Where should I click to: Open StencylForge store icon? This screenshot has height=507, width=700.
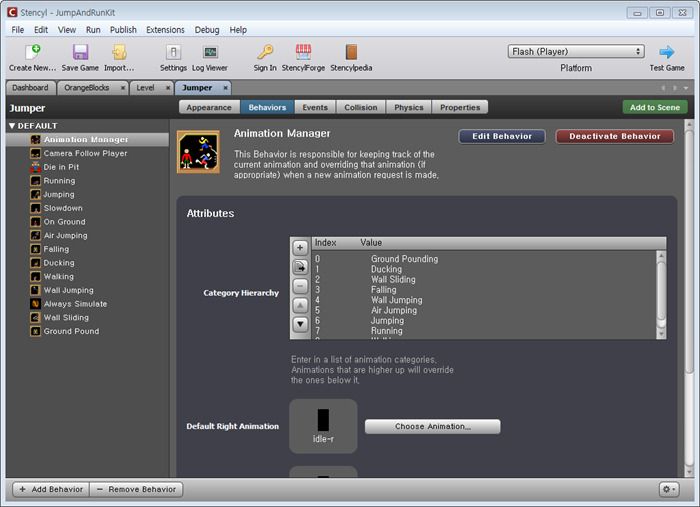coord(304,52)
